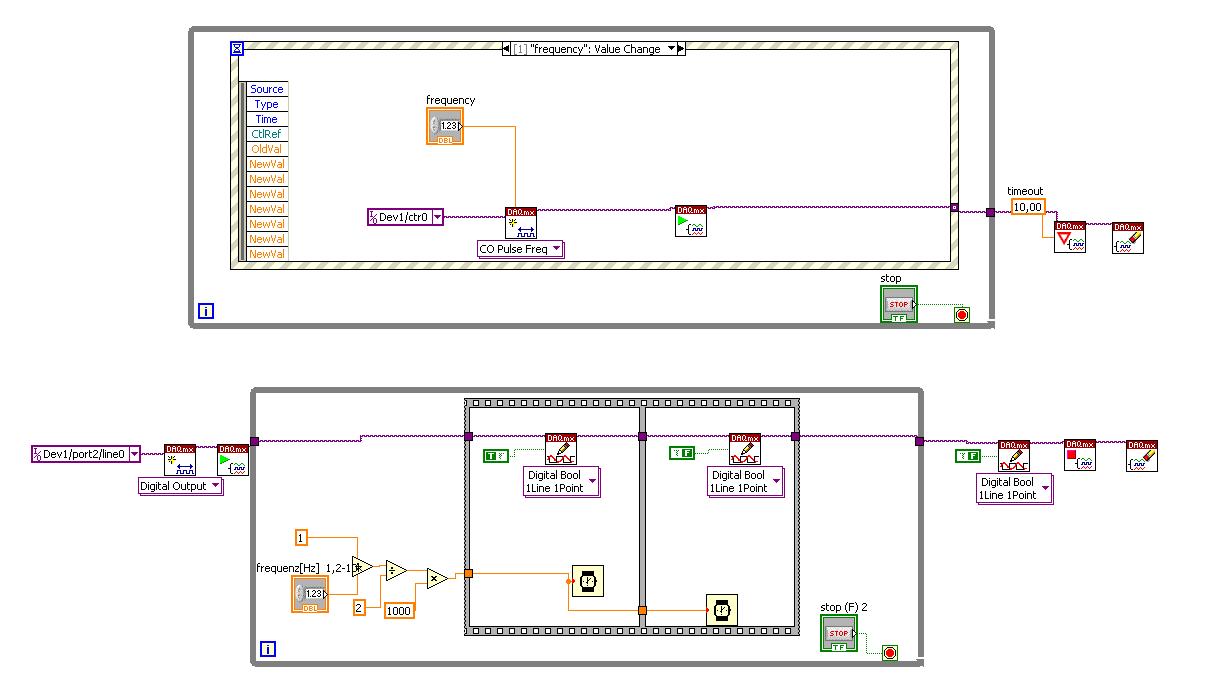This screenshot has width=1220, height=678.
Task: Select Wait (ms) node in first sequence frame
Action: pyautogui.click(x=588, y=581)
